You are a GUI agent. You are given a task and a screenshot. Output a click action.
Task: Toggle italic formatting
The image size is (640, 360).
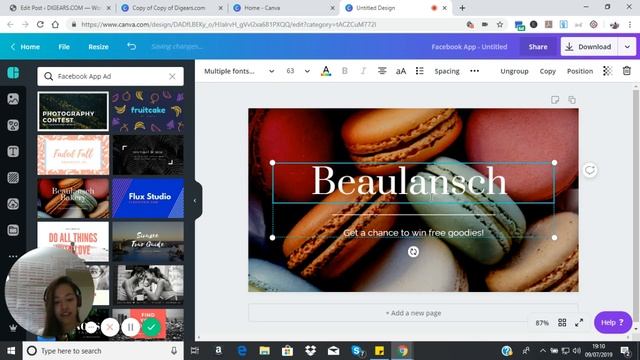pyautogui.click(x=363, y=71)
